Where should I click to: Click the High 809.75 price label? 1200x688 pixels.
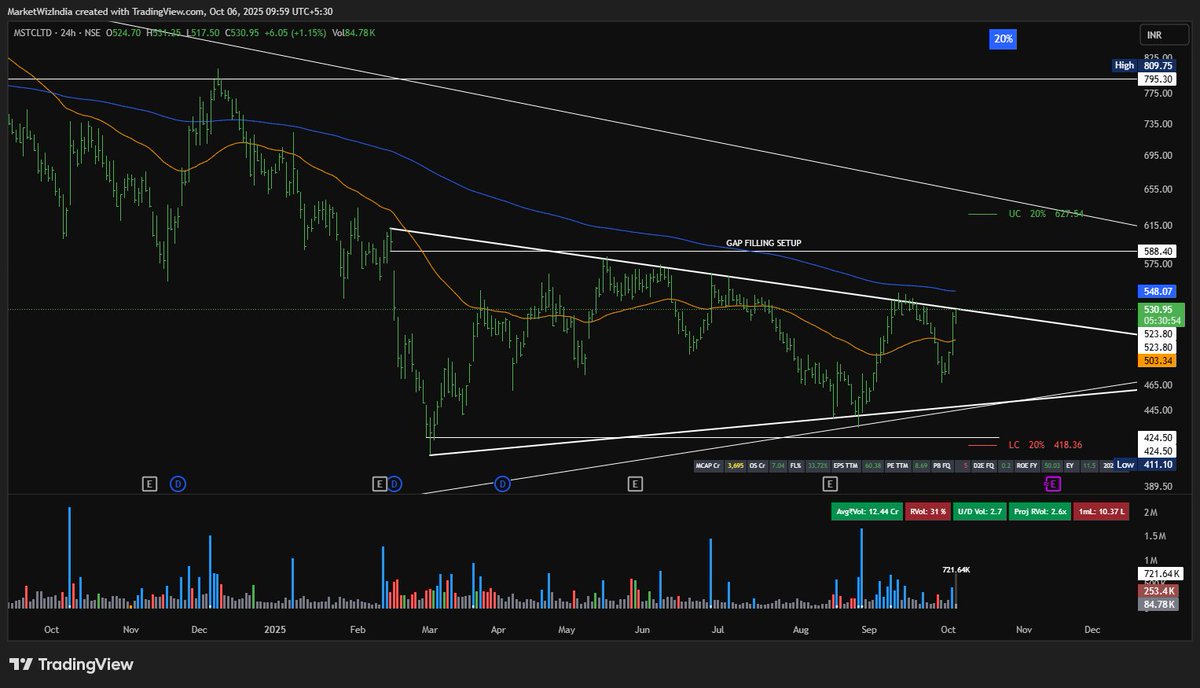click(1146, 65)
